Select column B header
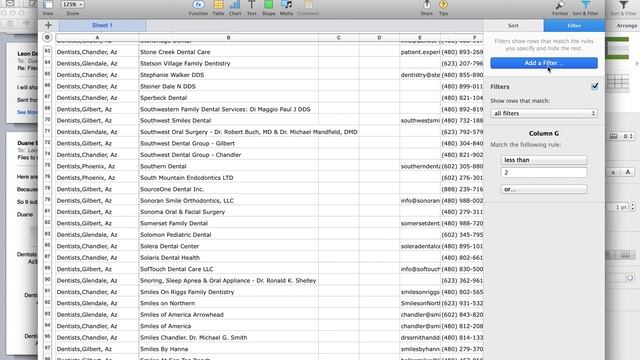 click(228, 38)
